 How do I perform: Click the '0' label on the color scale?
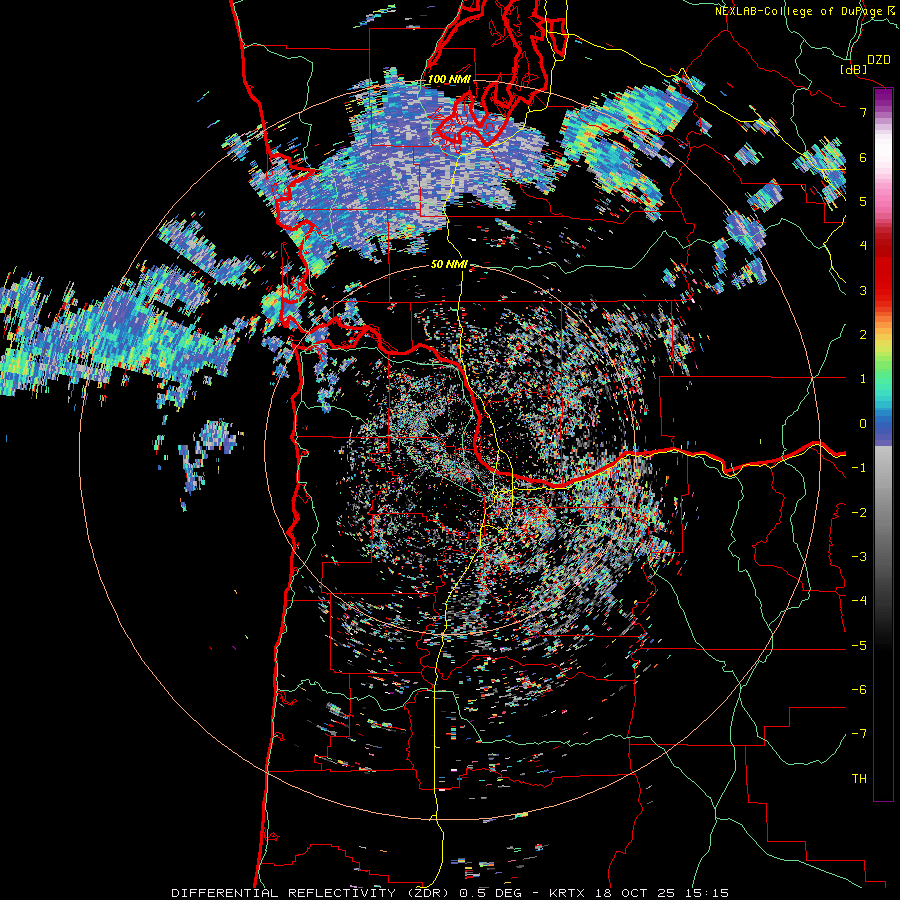tap(863, 424)
